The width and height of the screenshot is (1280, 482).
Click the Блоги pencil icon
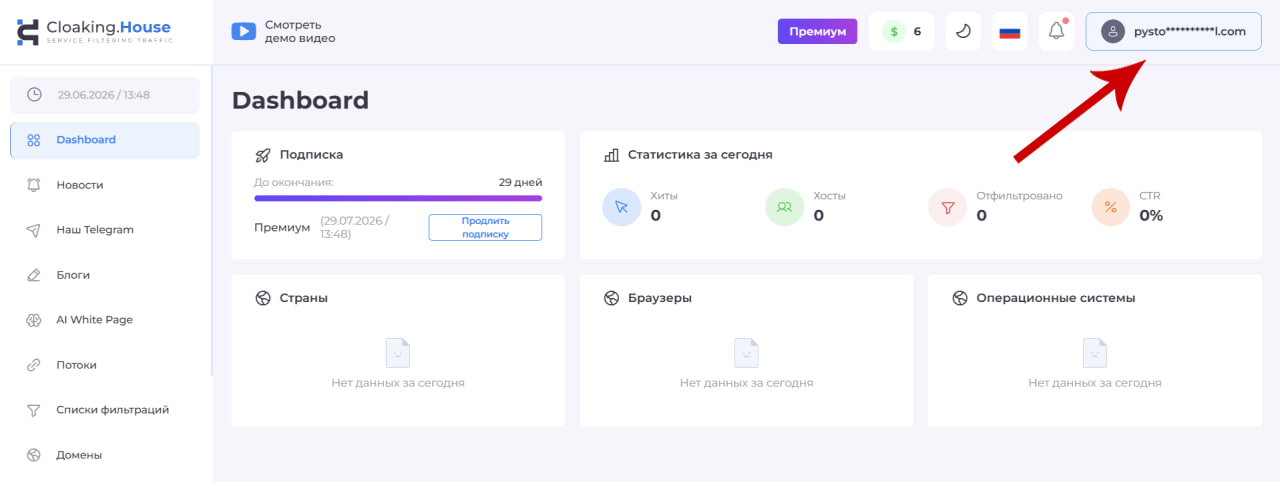[34, 275]
